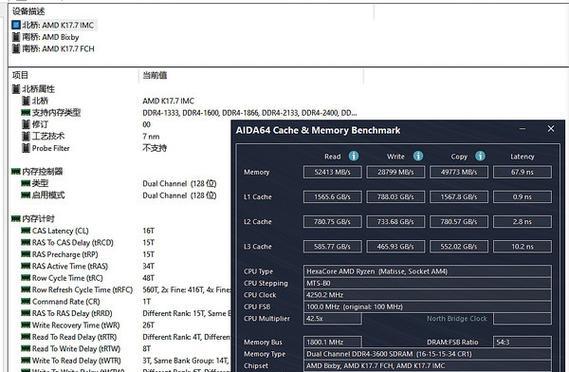
Task: Select the Read To Write Delay (tRTW) row
Action: (x=71, y=349)
